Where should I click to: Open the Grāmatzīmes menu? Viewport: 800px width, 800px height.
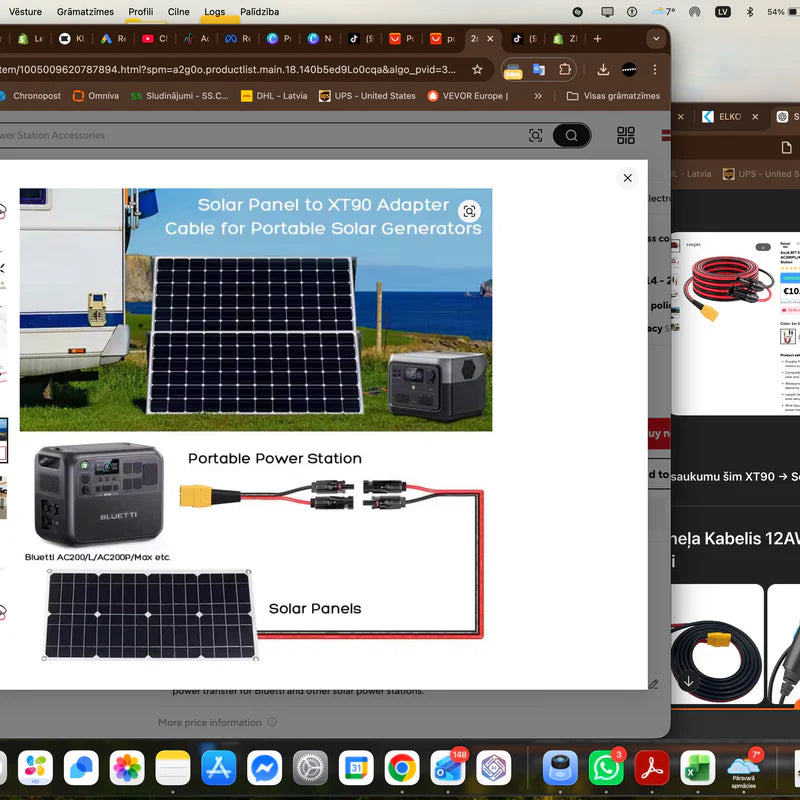tap(85, 11)
